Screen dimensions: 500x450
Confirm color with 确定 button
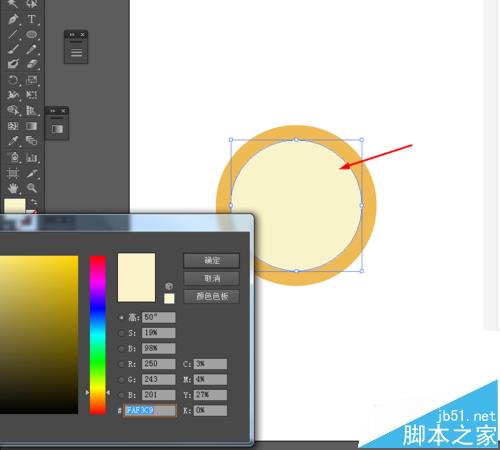tap(211, 260)
